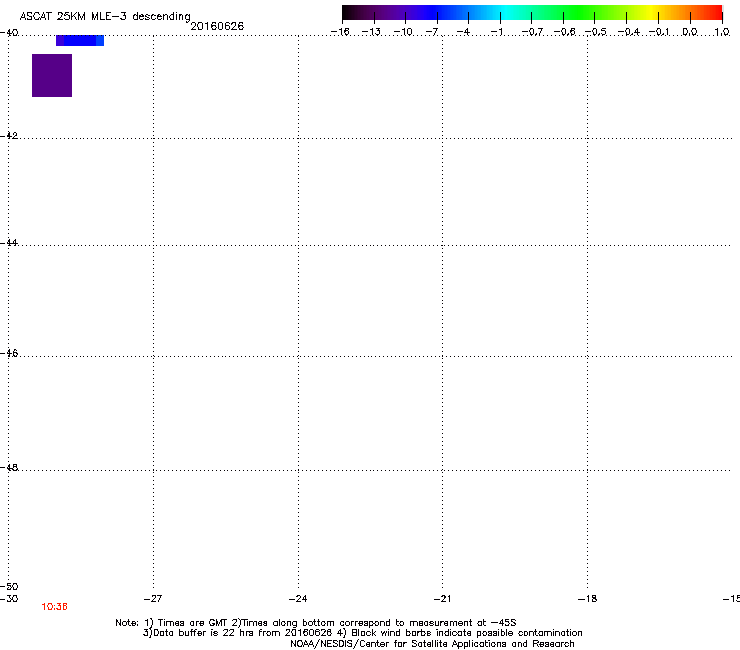The width and height of the screenshot is (740, 650).
Task: Select the large purple data square
Action: 52,76
